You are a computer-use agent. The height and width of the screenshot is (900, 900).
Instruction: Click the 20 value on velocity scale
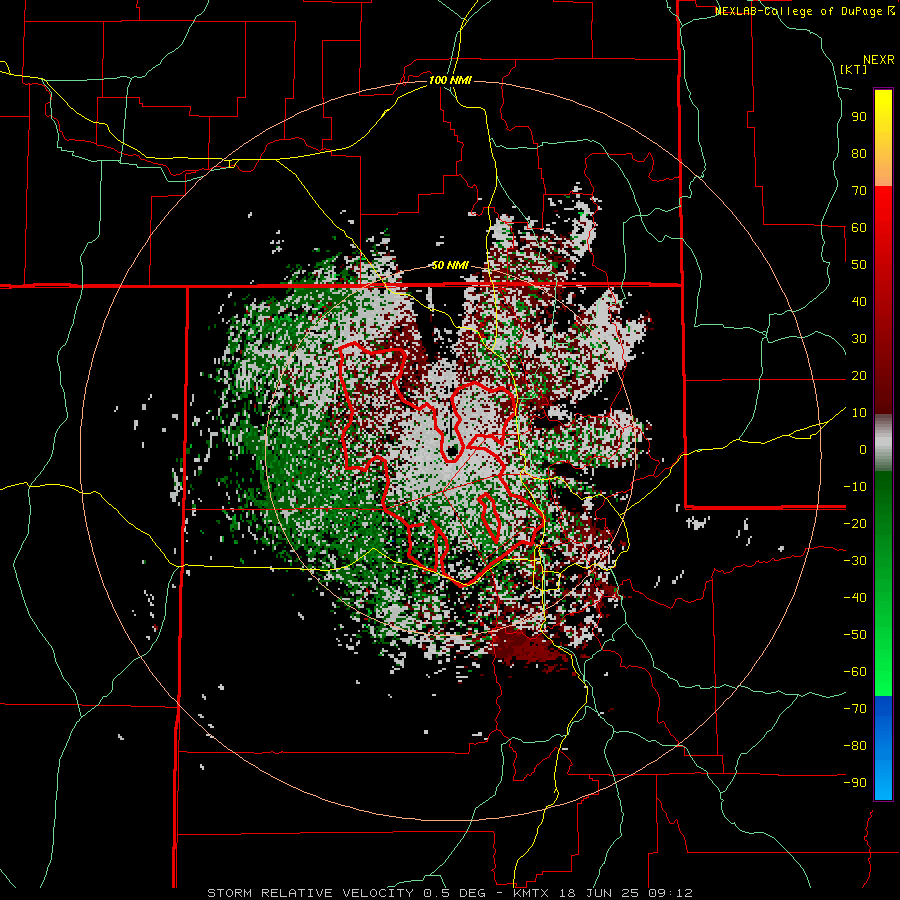tap(859, 375)
